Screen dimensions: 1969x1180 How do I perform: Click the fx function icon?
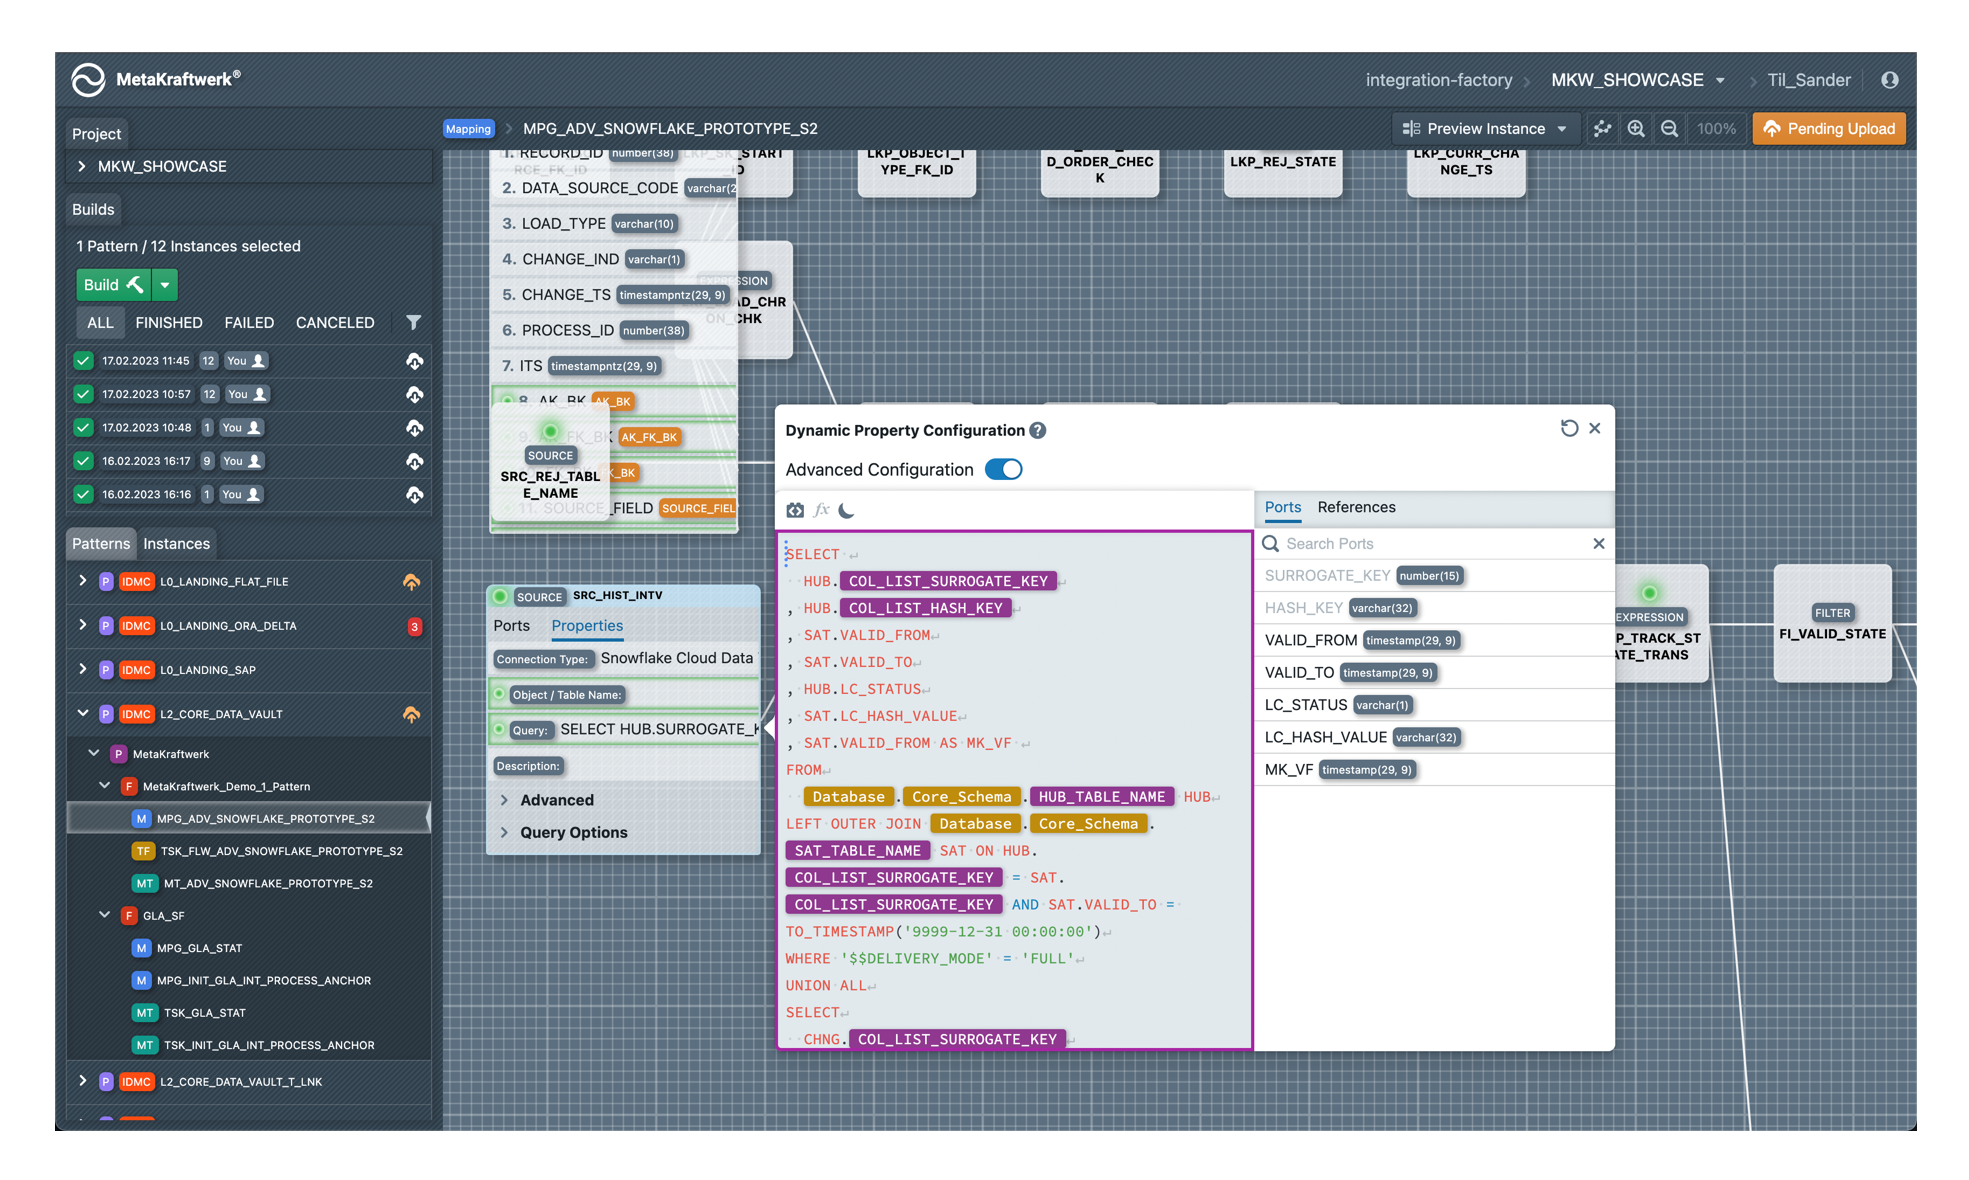tap(821, 510)
